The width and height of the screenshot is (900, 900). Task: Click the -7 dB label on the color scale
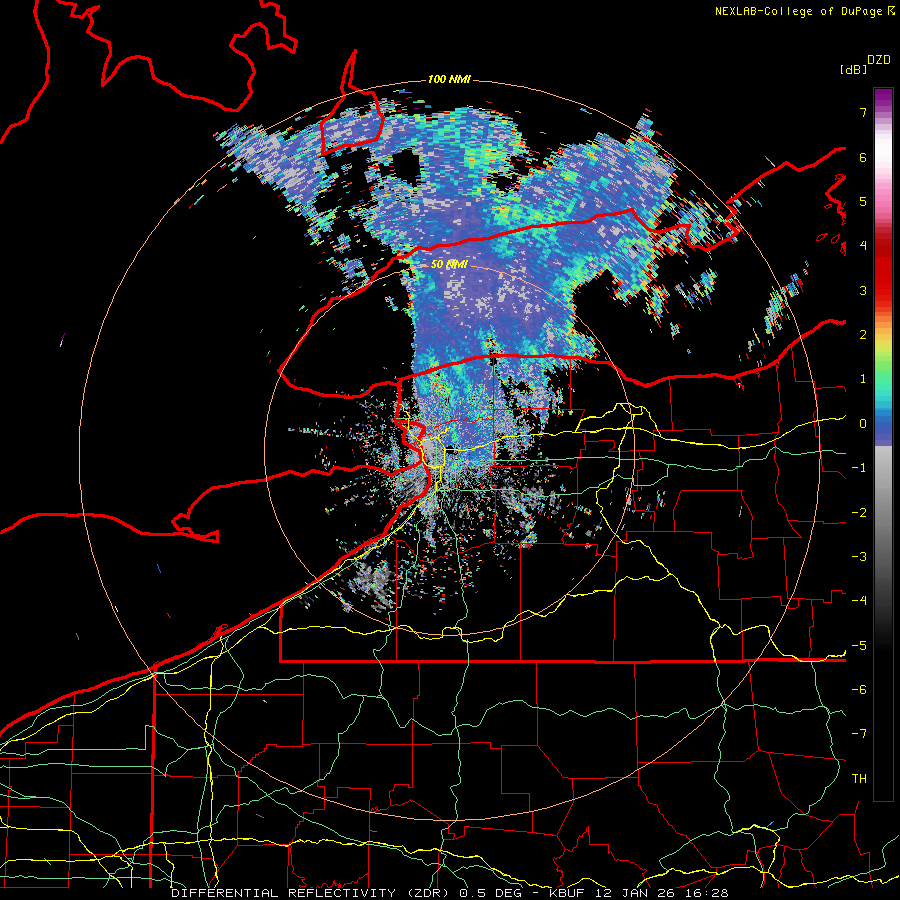[859, 734]
